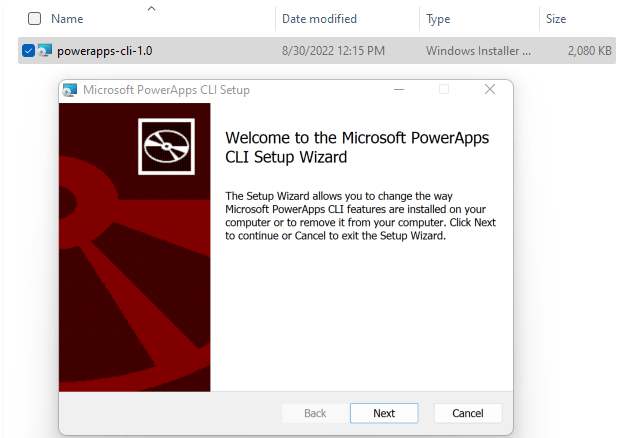Click the powerapps-cli-1.0 installer file icon
The width and height of the screenshot is (619, 438).
pos(45,50)
